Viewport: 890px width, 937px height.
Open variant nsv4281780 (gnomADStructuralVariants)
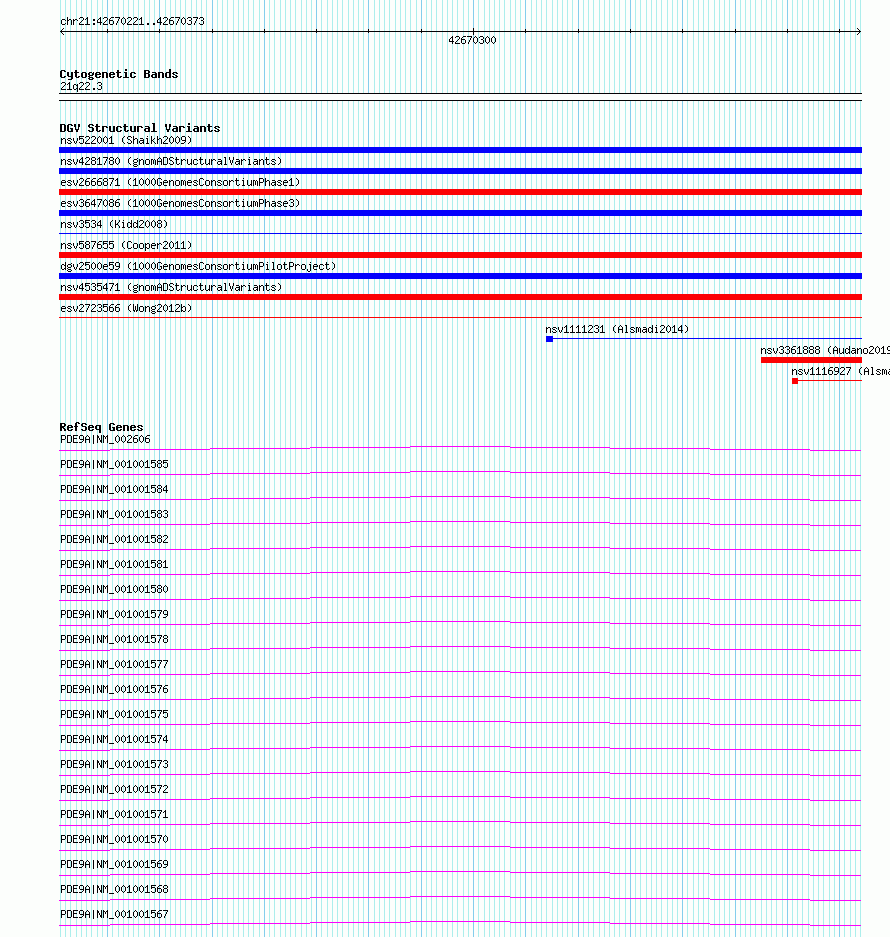click(171, 161)
